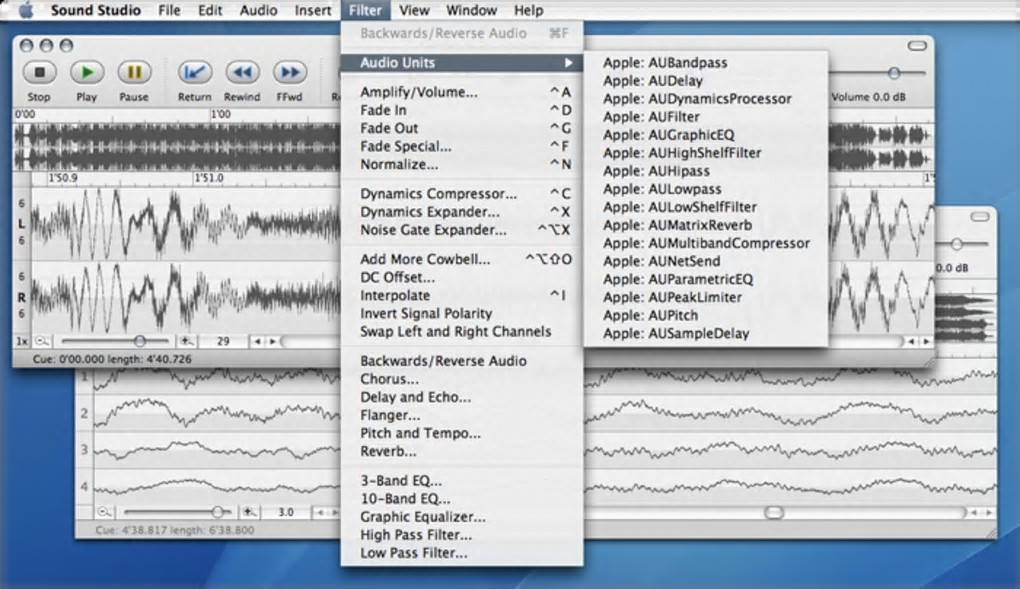Choose Add More Cowbell...
This screenshot has width=1020, height=589.
pyautogui.click(x=462, y=259)
